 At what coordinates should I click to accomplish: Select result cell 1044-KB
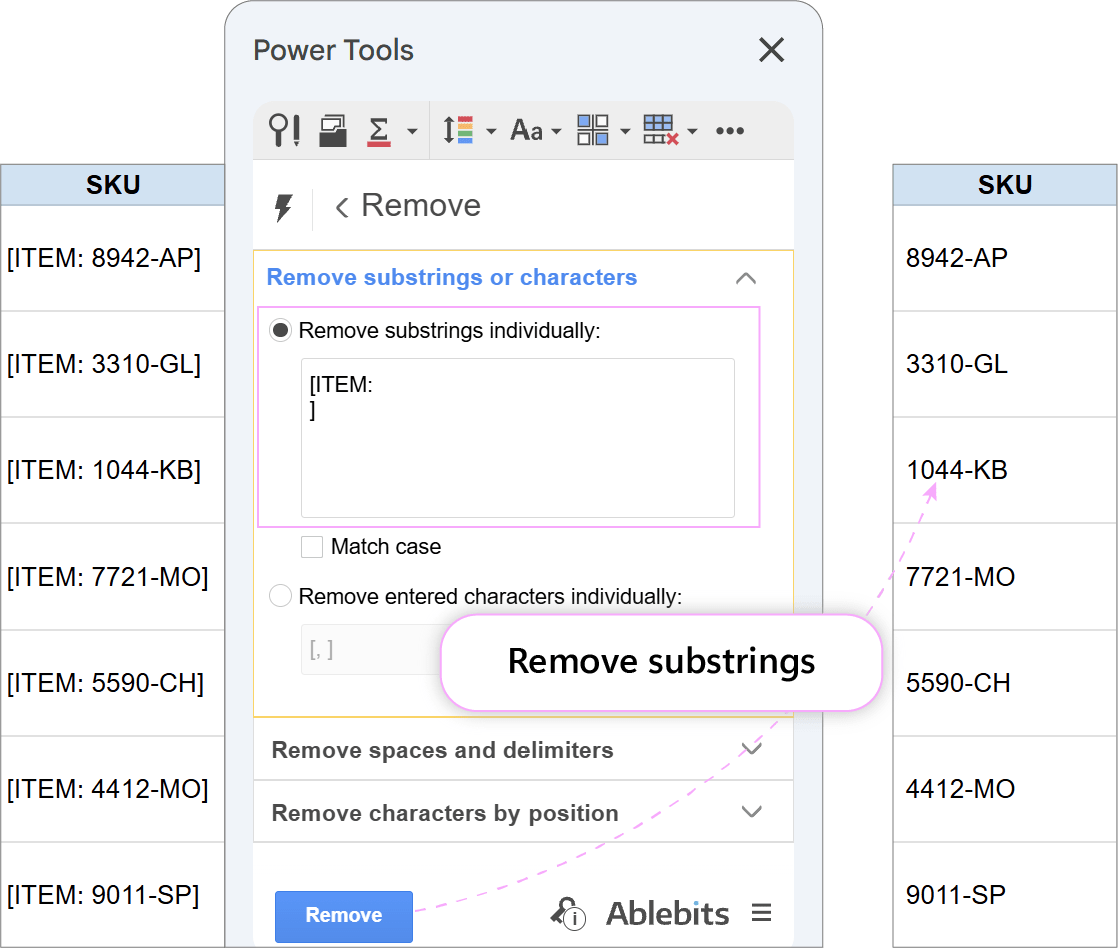pyautogui.click(x=1005, y=470)
